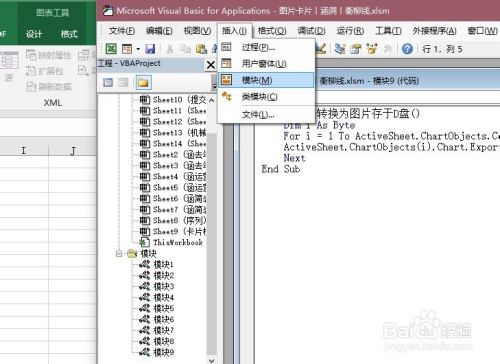Select 模块9 in the modules folder

[157, 352]
